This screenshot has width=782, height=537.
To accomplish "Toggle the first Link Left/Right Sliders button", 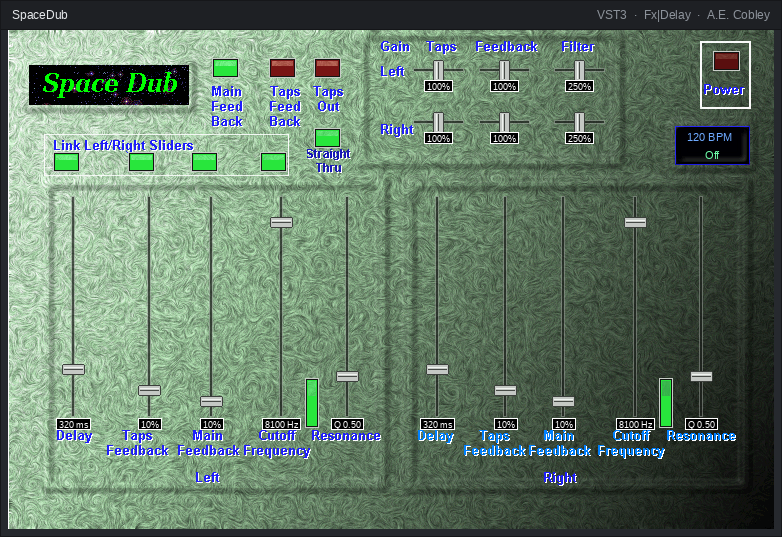I will point(66,162).
